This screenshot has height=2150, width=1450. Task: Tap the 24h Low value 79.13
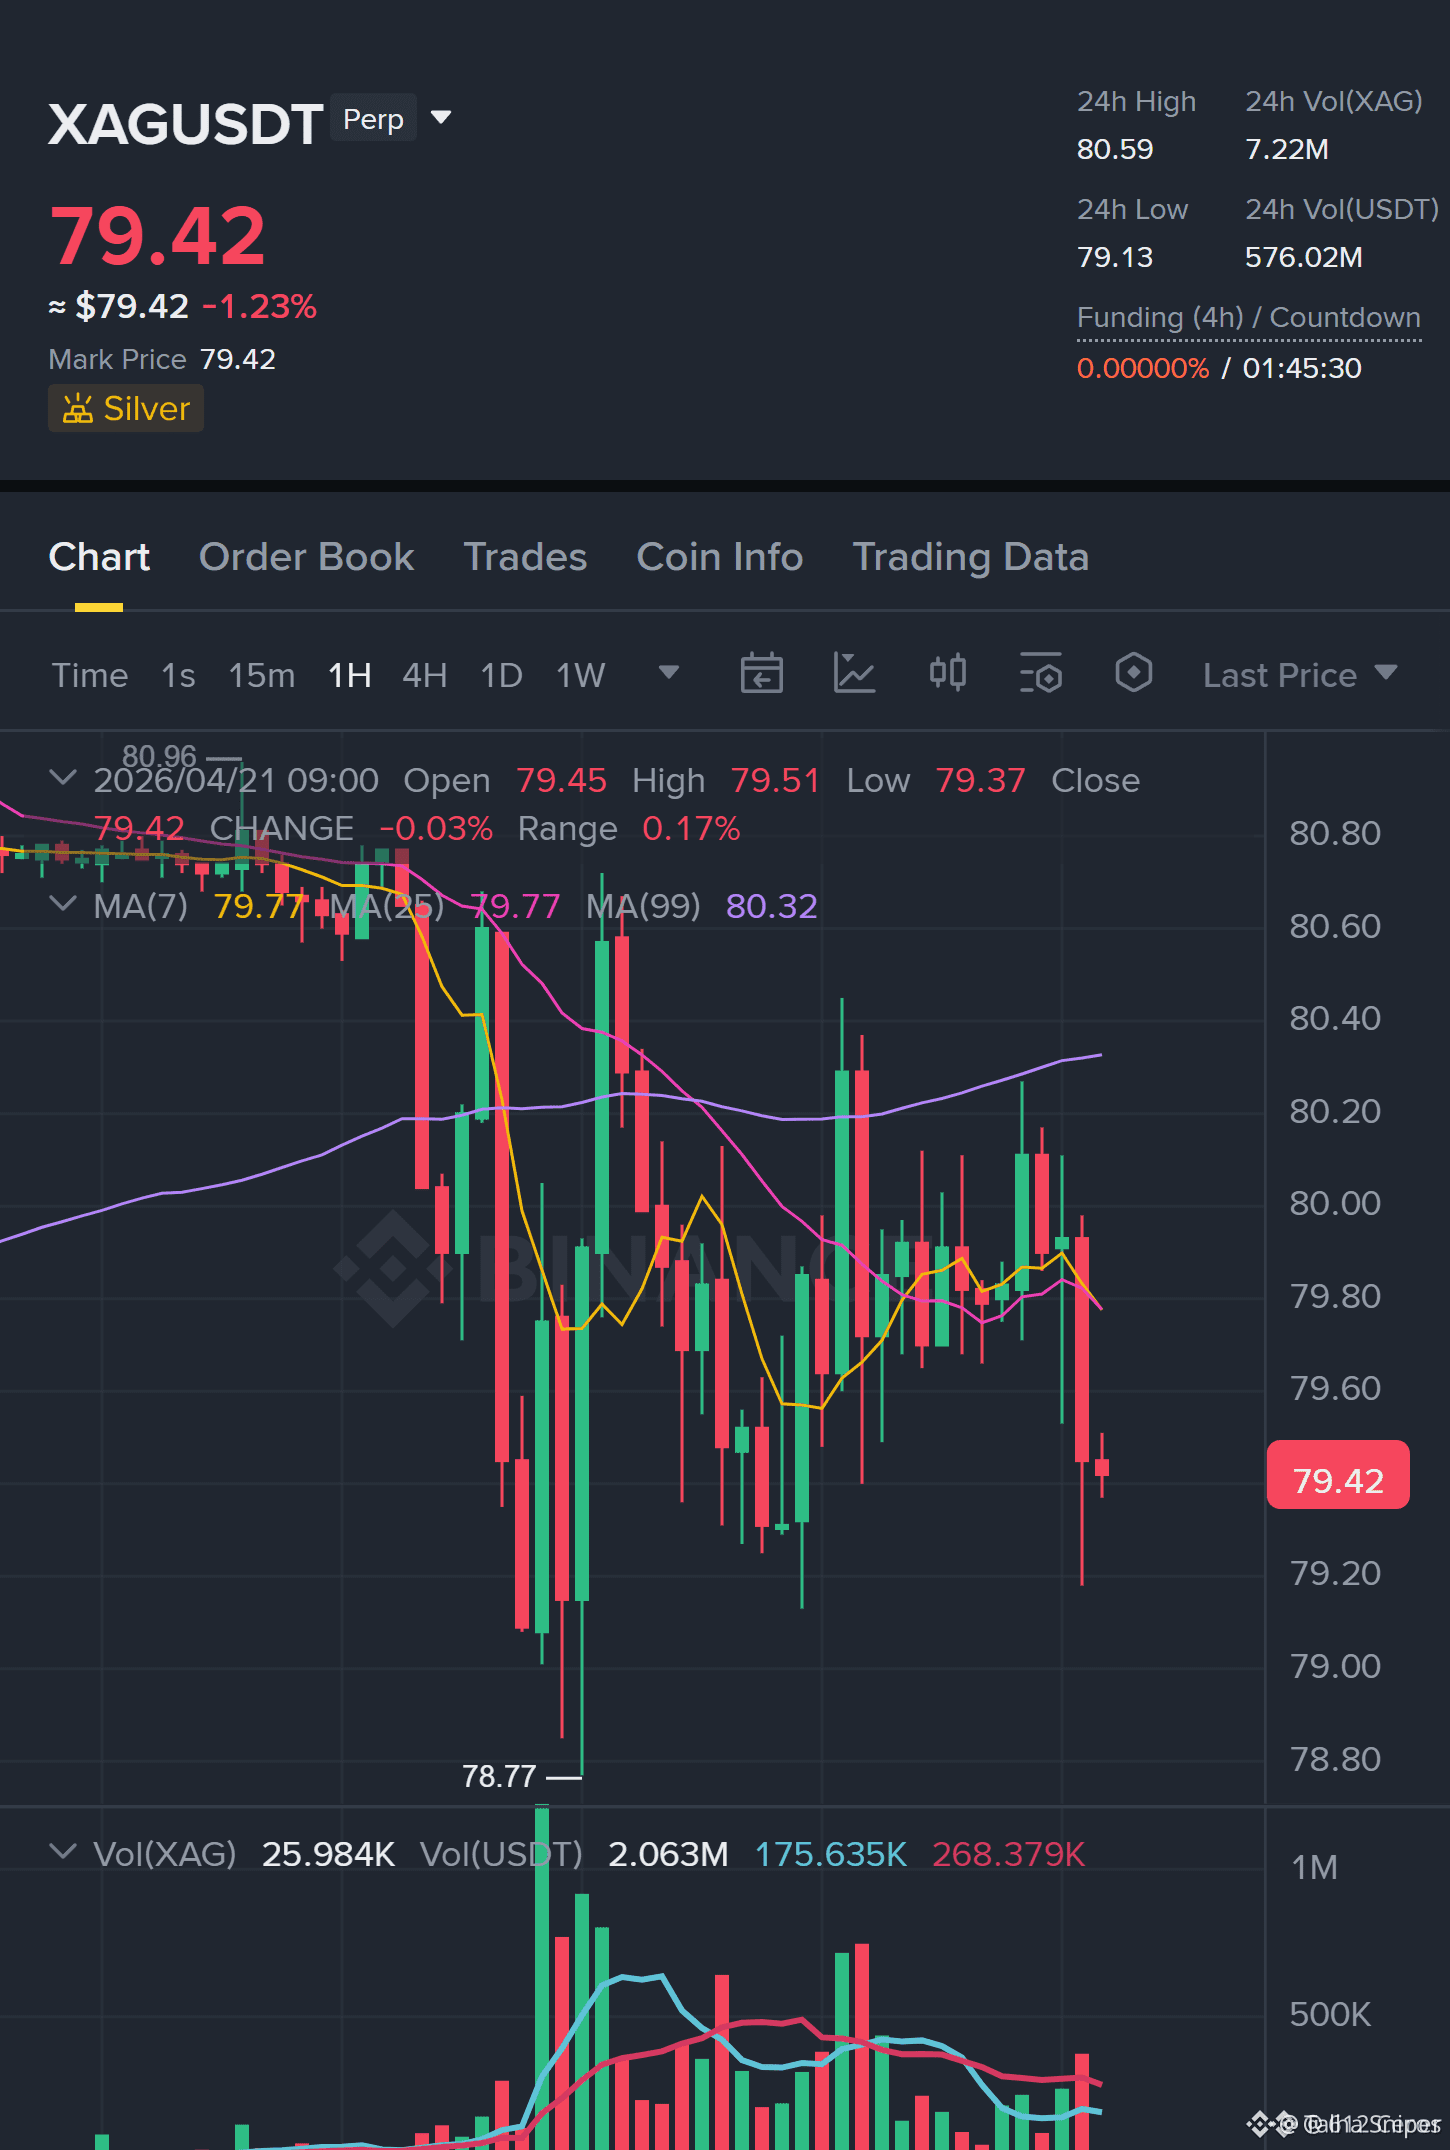(1115, 258)
